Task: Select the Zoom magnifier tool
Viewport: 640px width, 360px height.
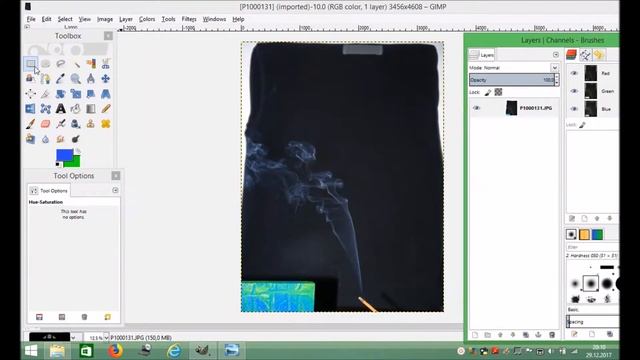Action: pyautogui.click(x=76, y=79)
